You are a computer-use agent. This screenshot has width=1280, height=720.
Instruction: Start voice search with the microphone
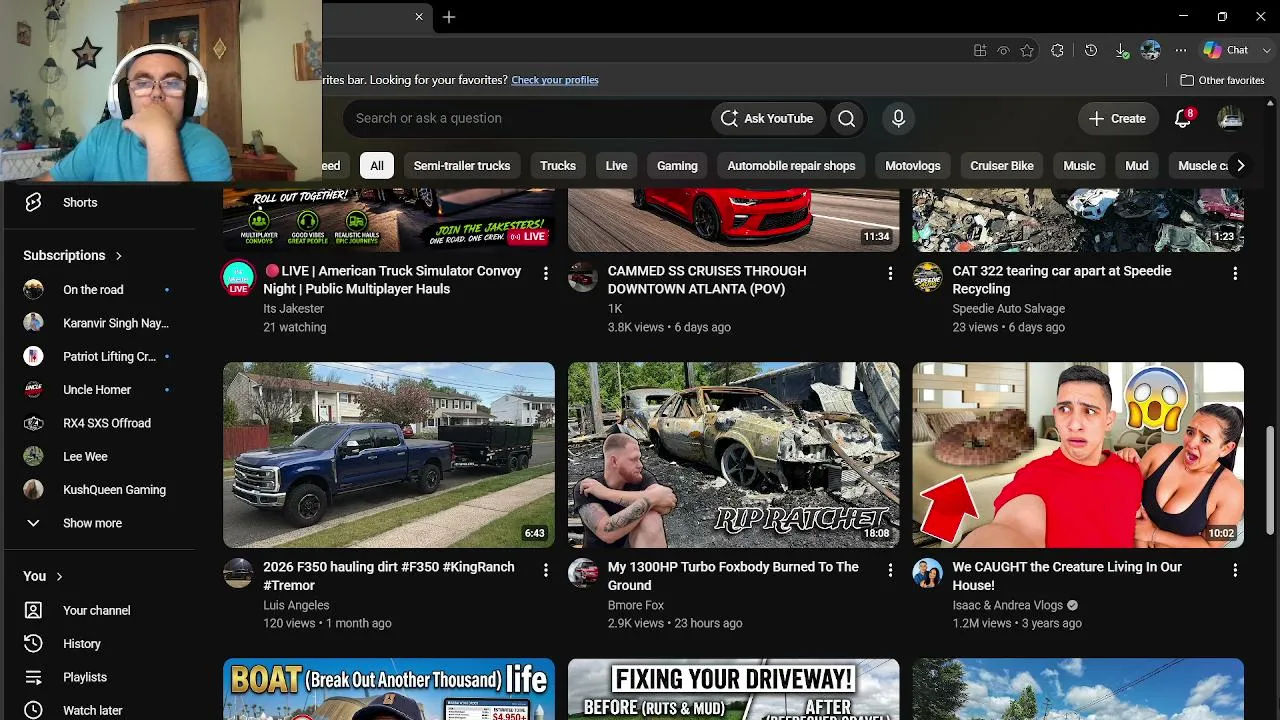click(x=898, y=118)
